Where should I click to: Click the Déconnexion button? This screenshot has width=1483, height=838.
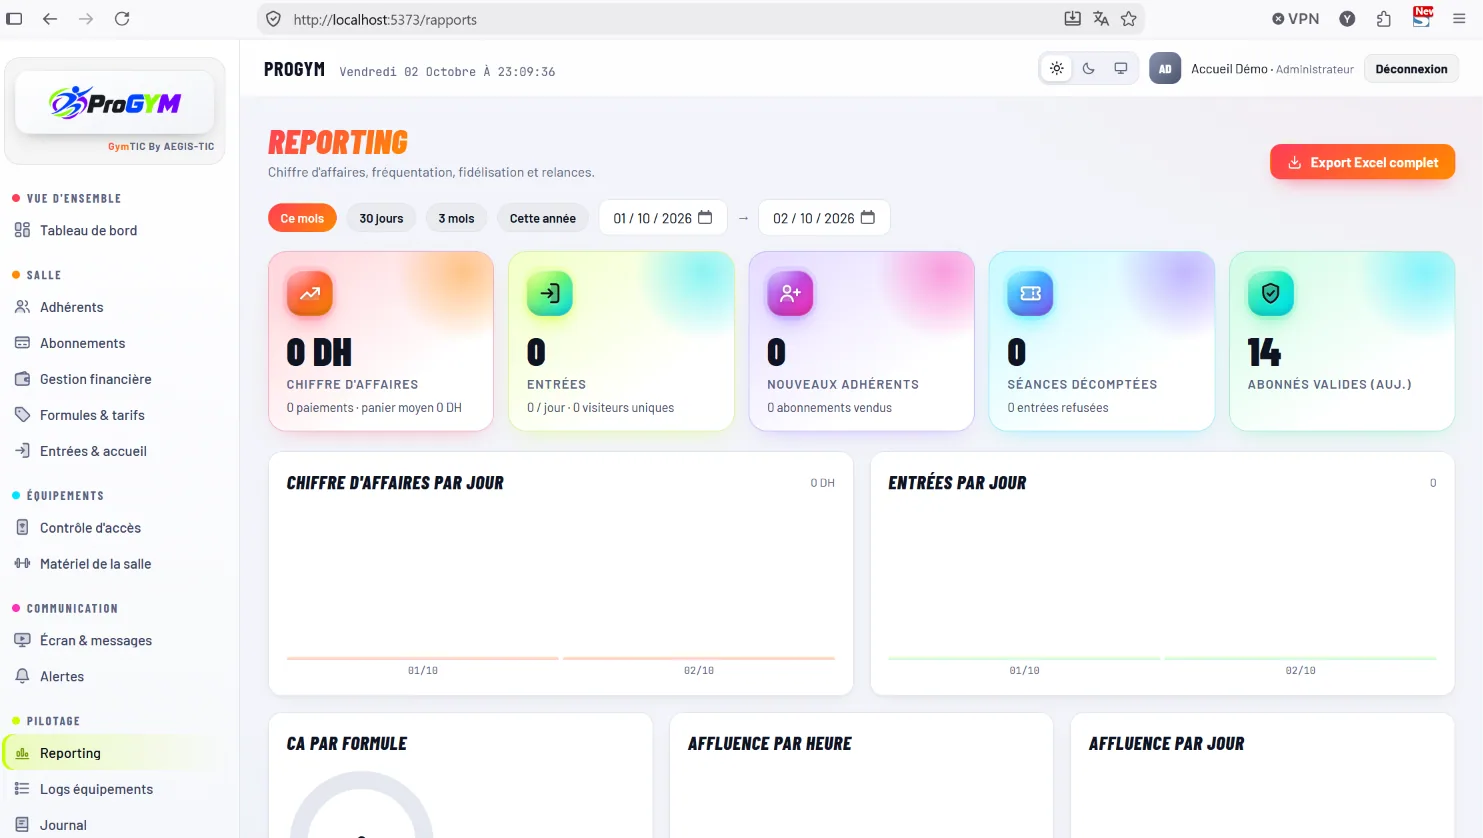point(1411,69)
